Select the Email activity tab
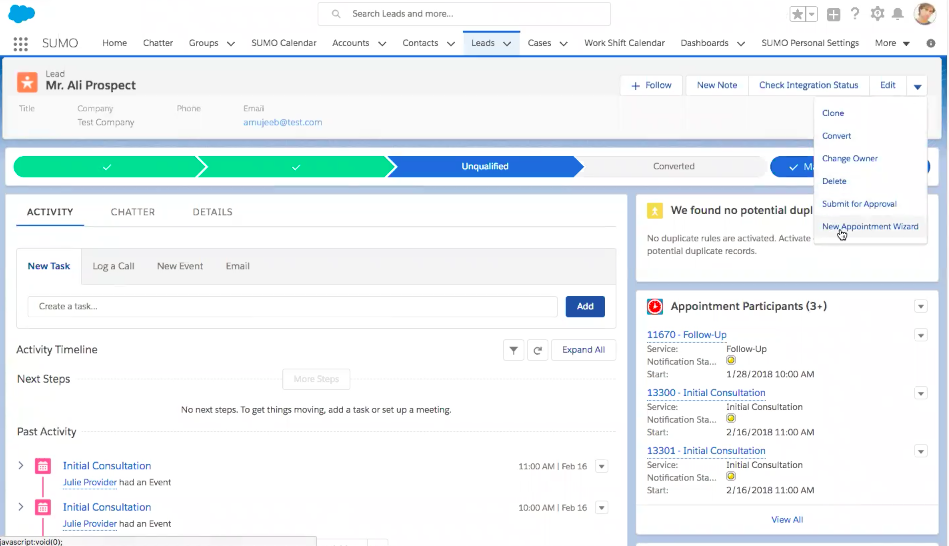The width and height of the screenshot is (949, 546). click(x=237, y=266)
